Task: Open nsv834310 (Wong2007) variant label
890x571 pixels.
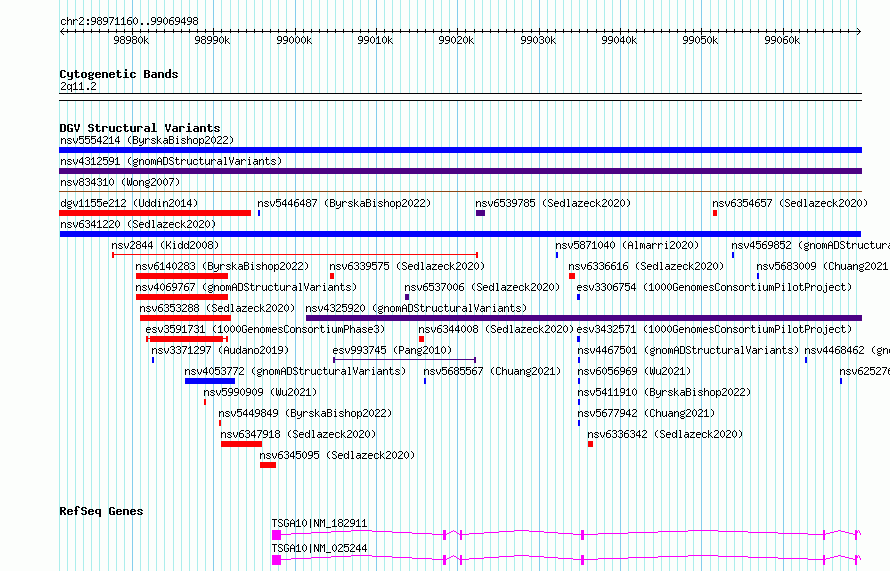Action: pyautogui.click(x=120, y=182)
